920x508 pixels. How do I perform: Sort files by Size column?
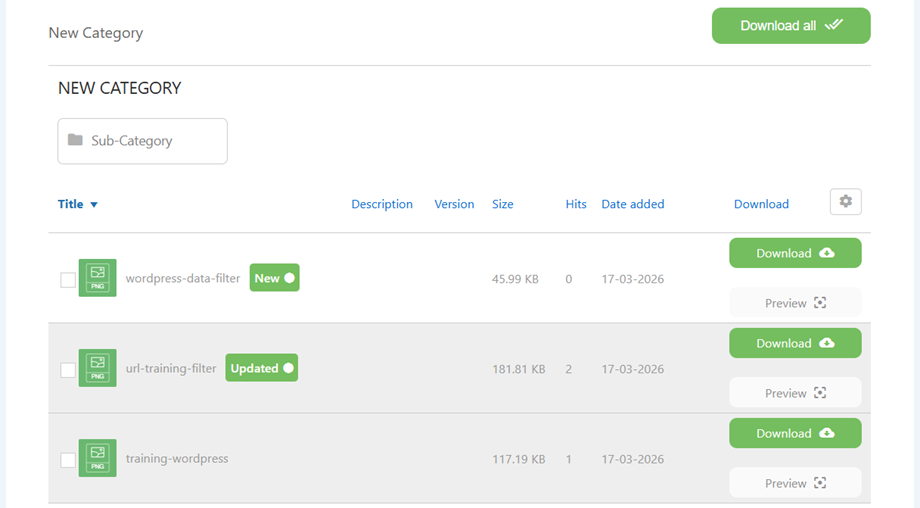pyautogui.click(x=502, y=204)
